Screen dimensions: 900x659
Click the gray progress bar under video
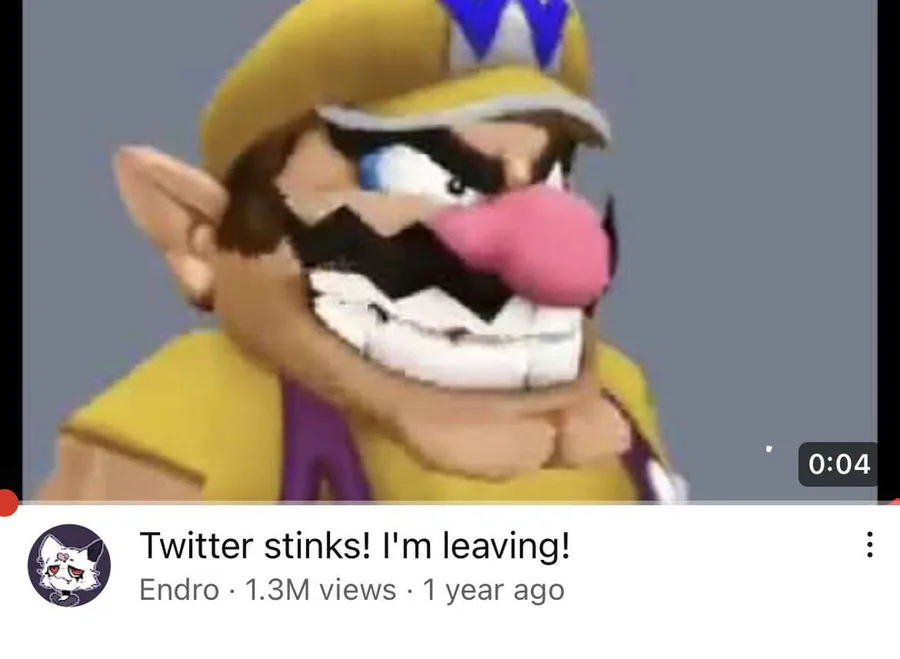tap(450, 503)
